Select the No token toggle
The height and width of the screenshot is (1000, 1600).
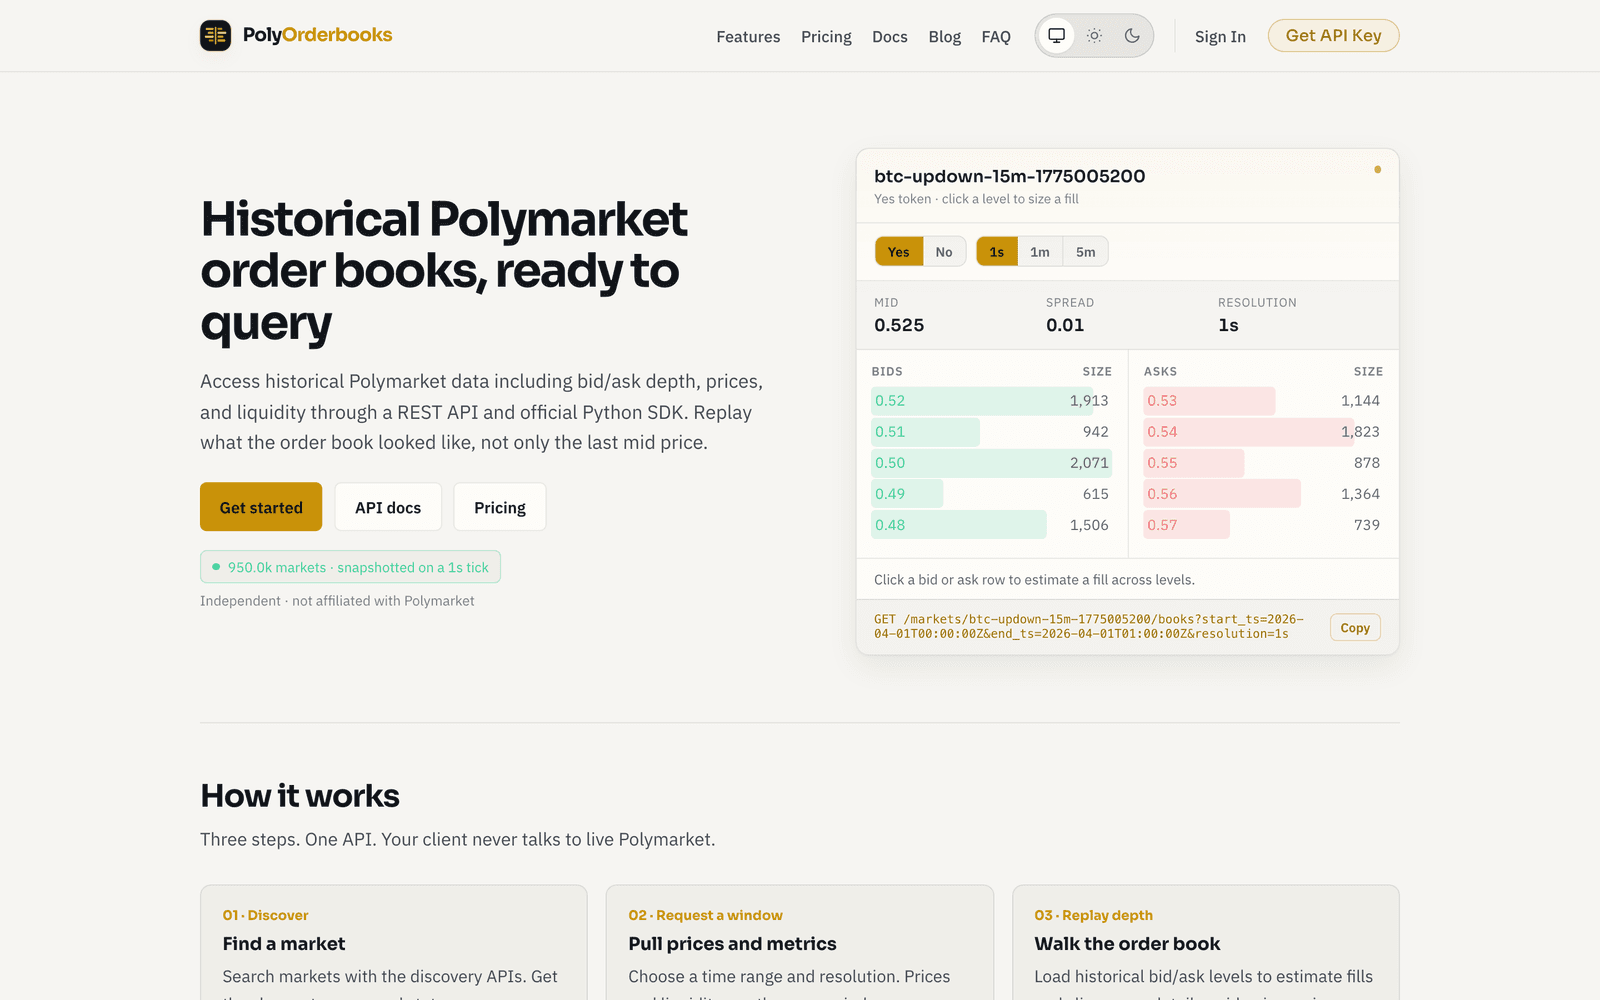pyautogui.click(x=944, y=252)
